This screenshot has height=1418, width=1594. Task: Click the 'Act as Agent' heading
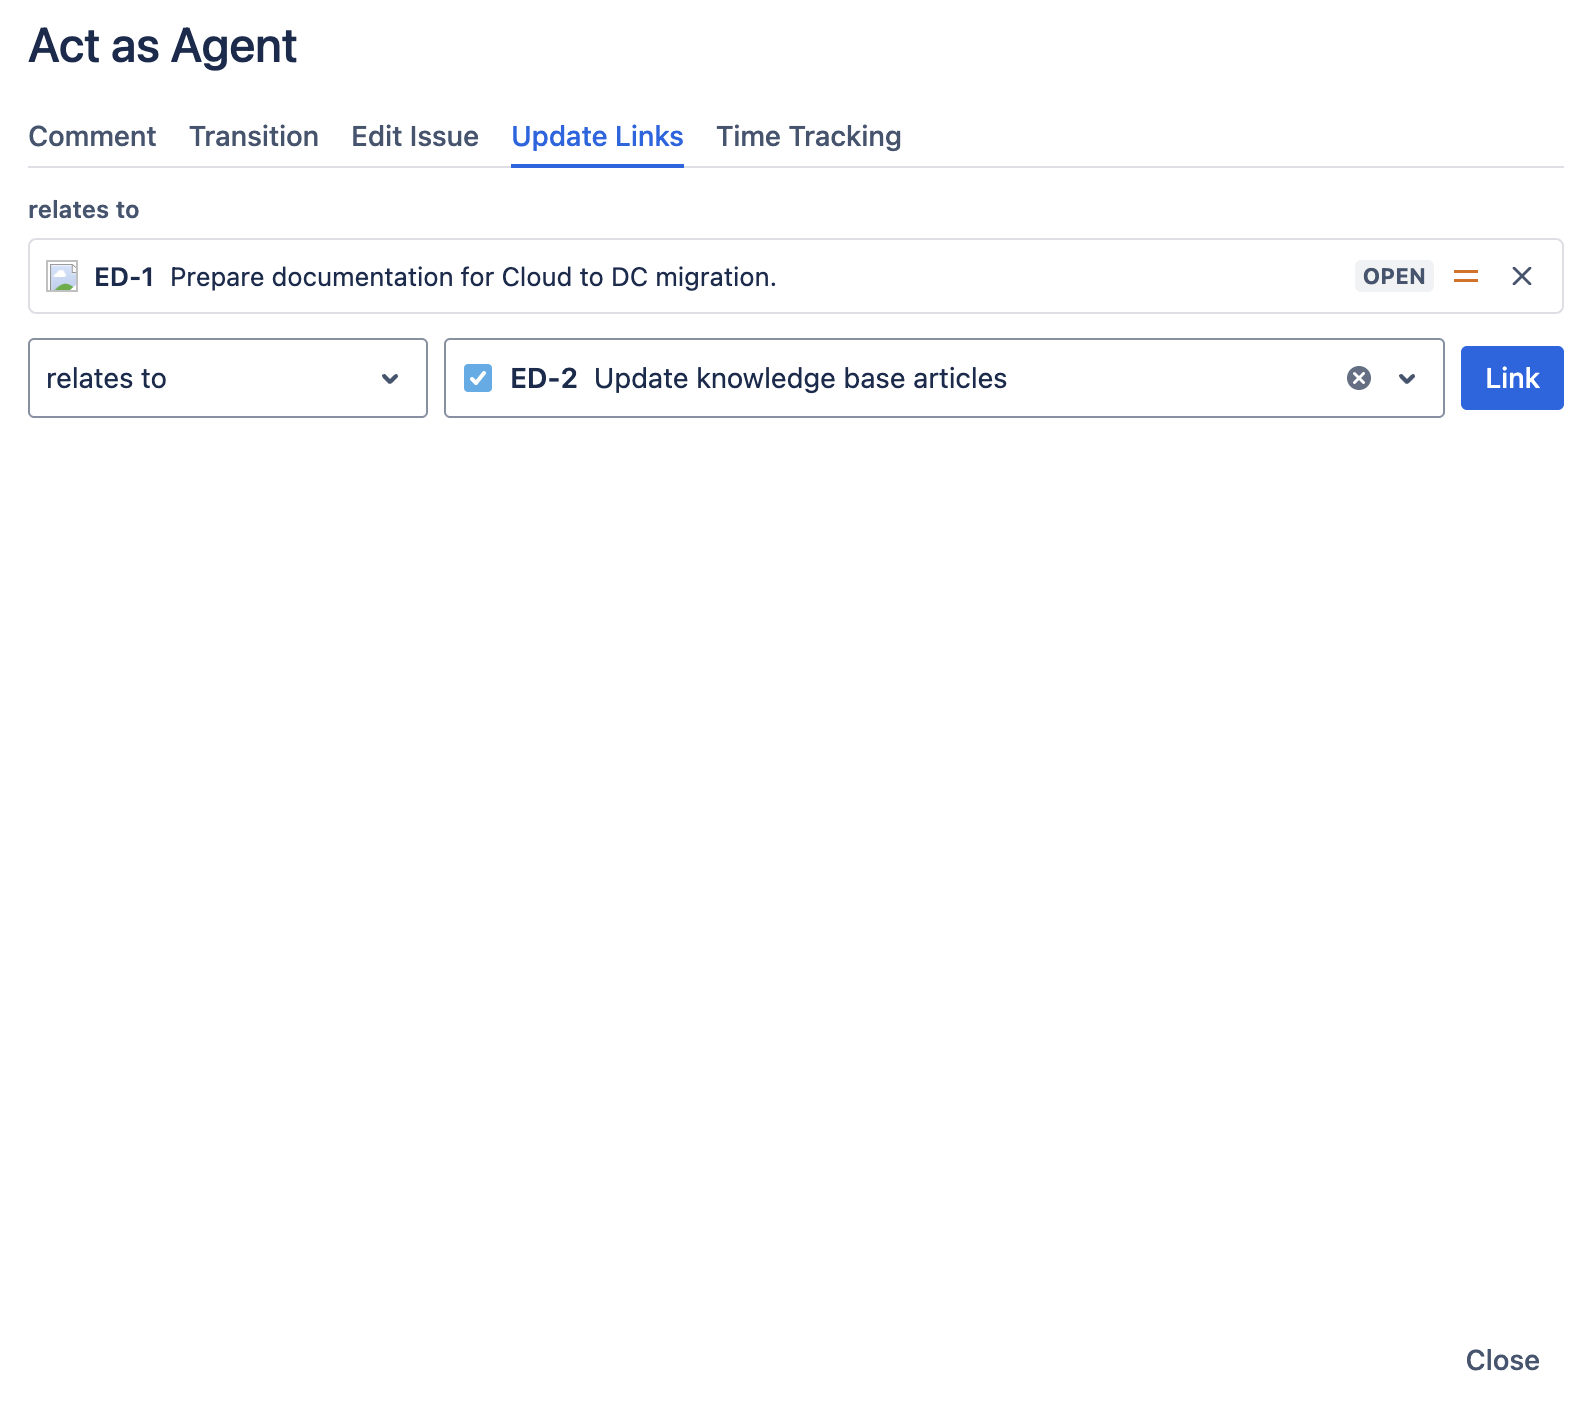click(163, 46)
